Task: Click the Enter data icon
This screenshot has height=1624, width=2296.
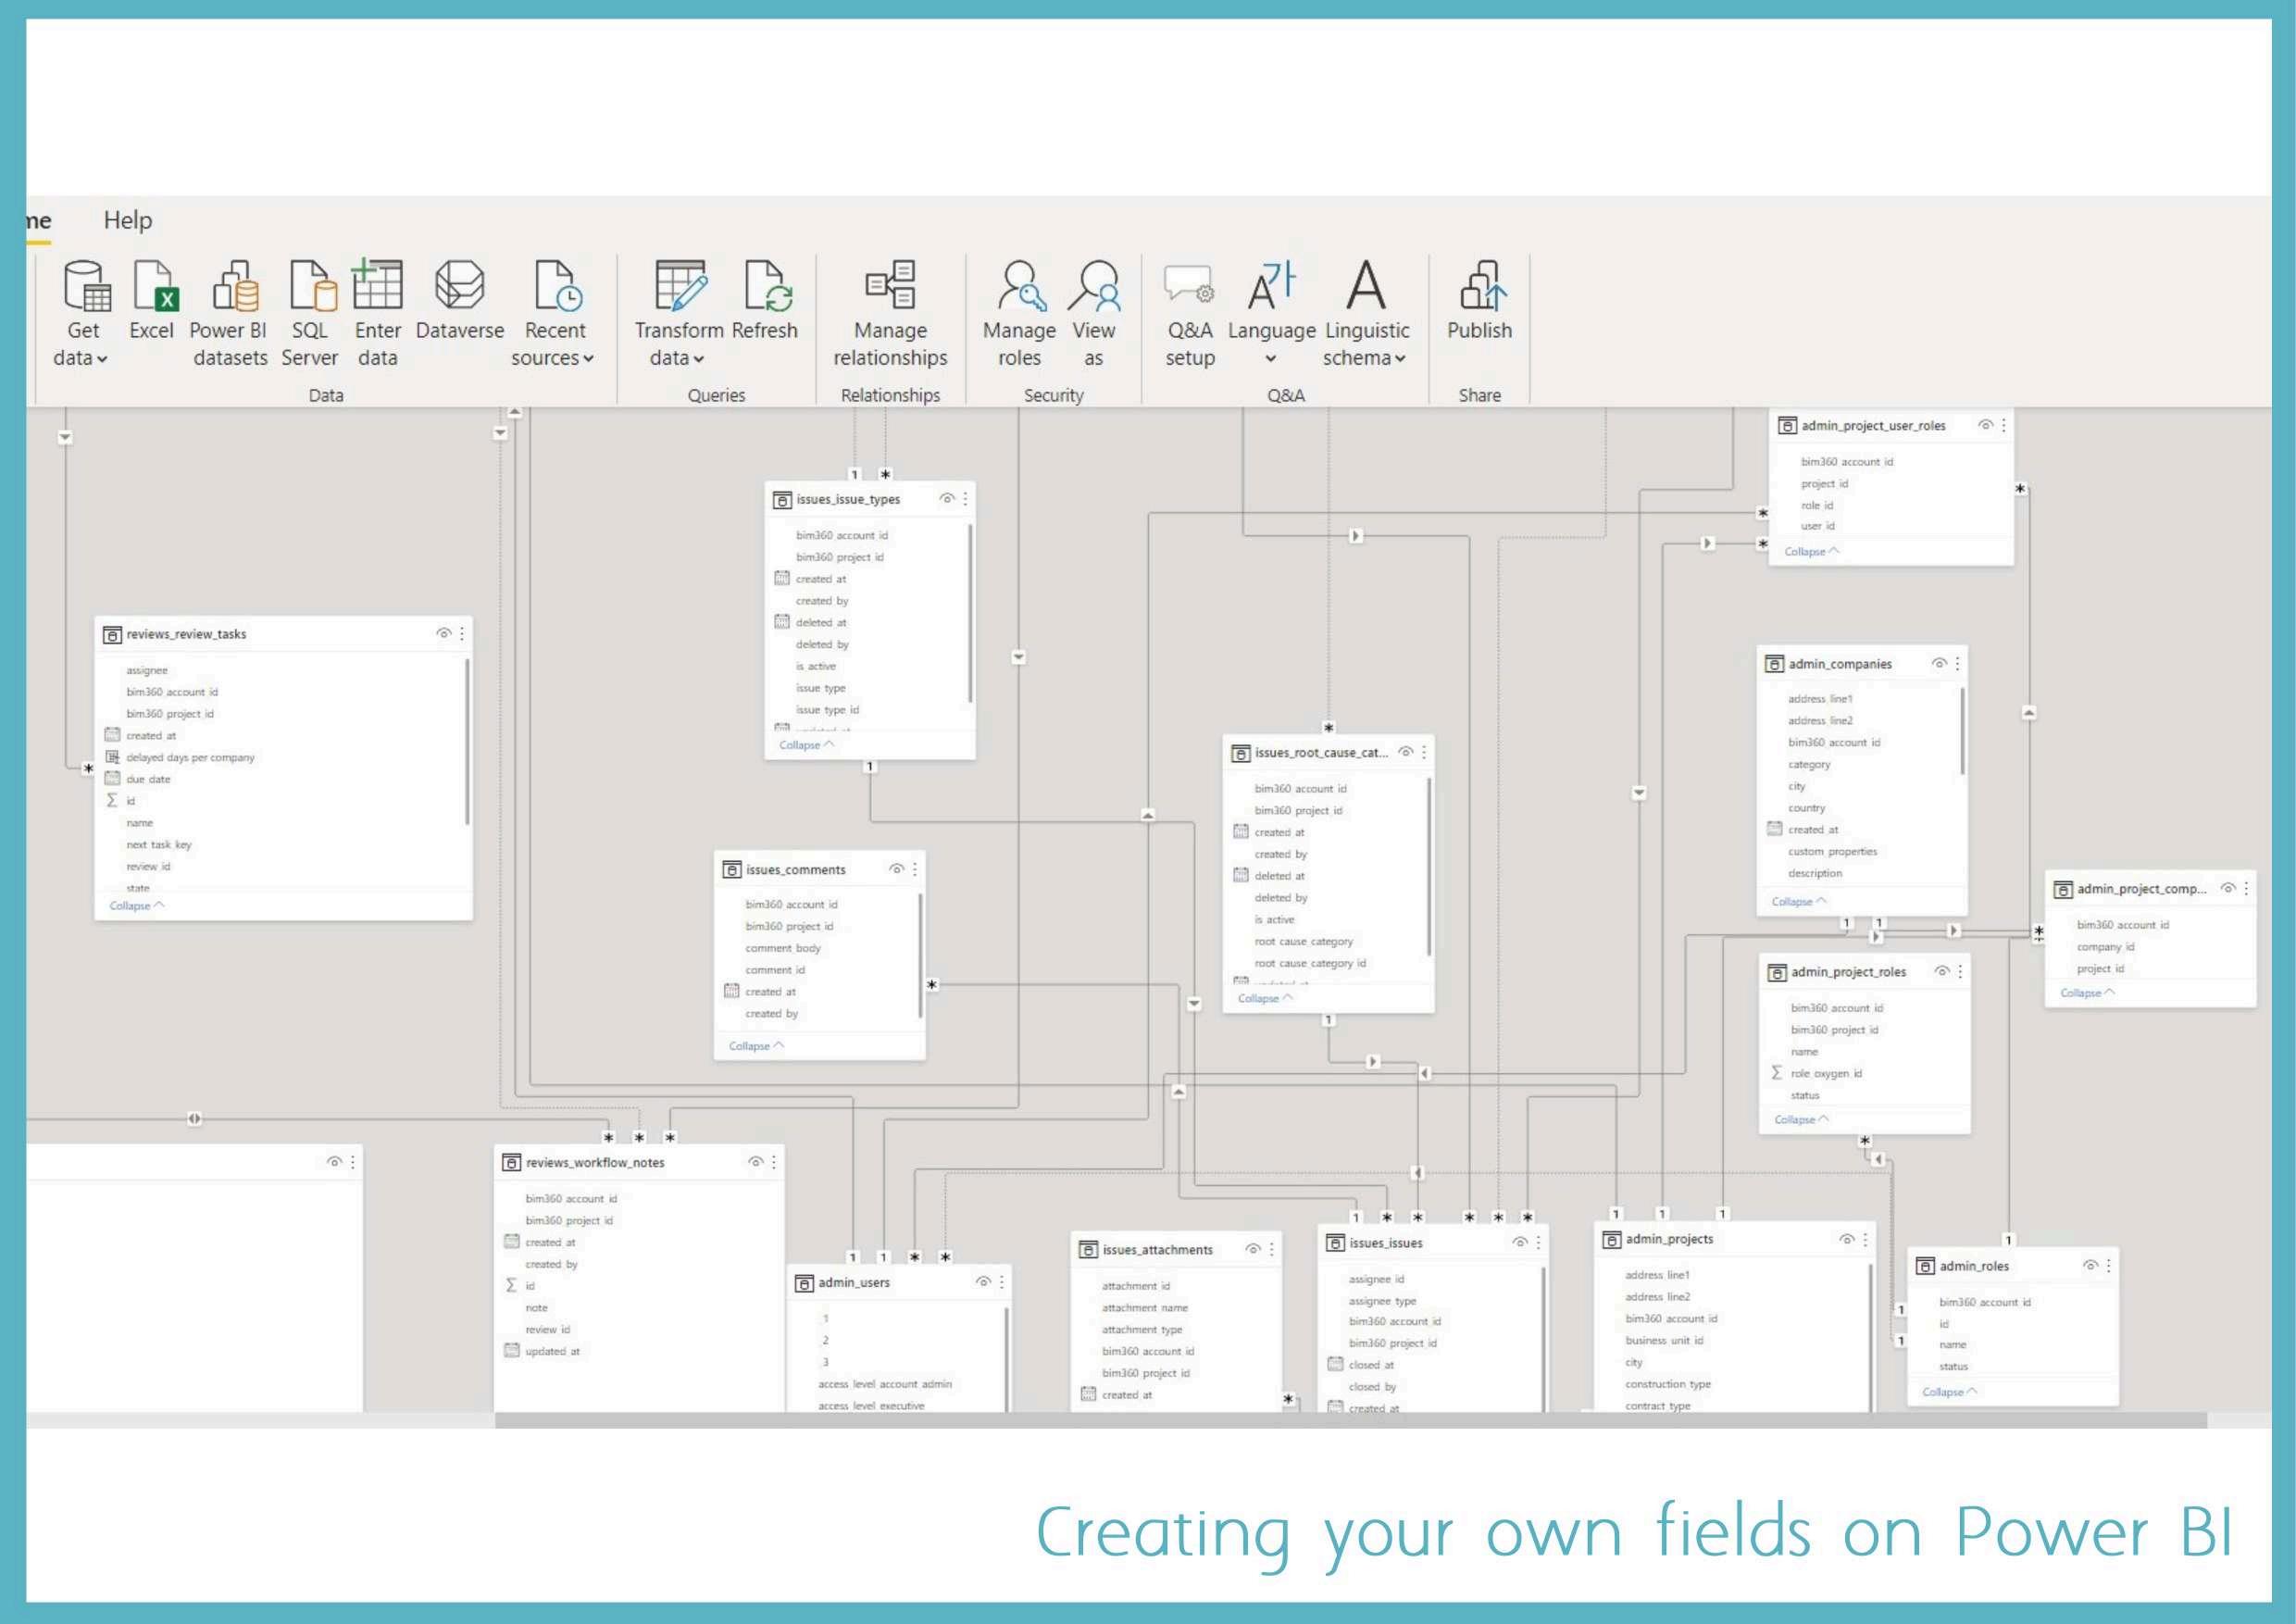Action: (377, 287)
